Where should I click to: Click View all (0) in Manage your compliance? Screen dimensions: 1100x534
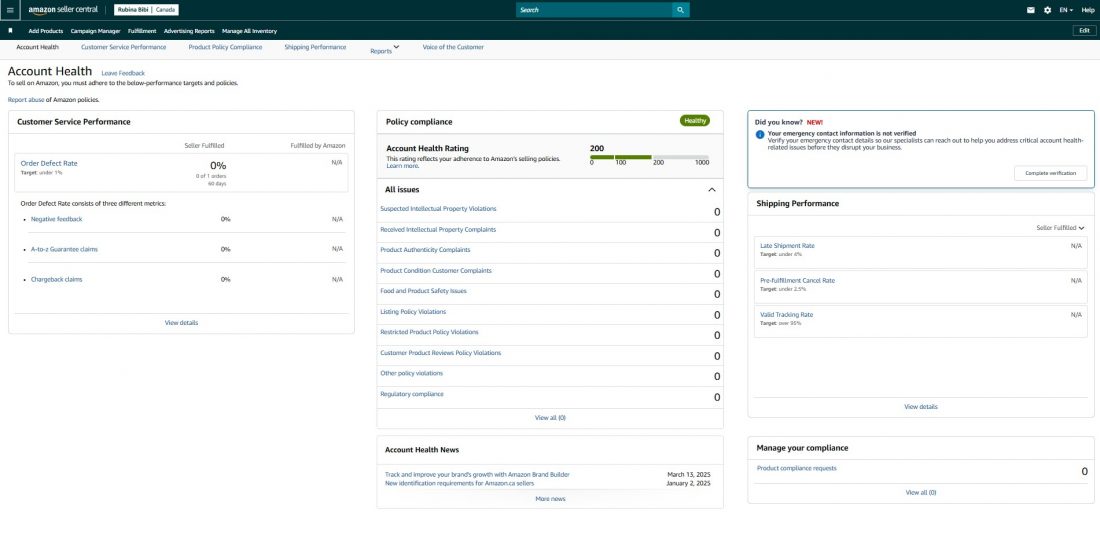point(920,493)
